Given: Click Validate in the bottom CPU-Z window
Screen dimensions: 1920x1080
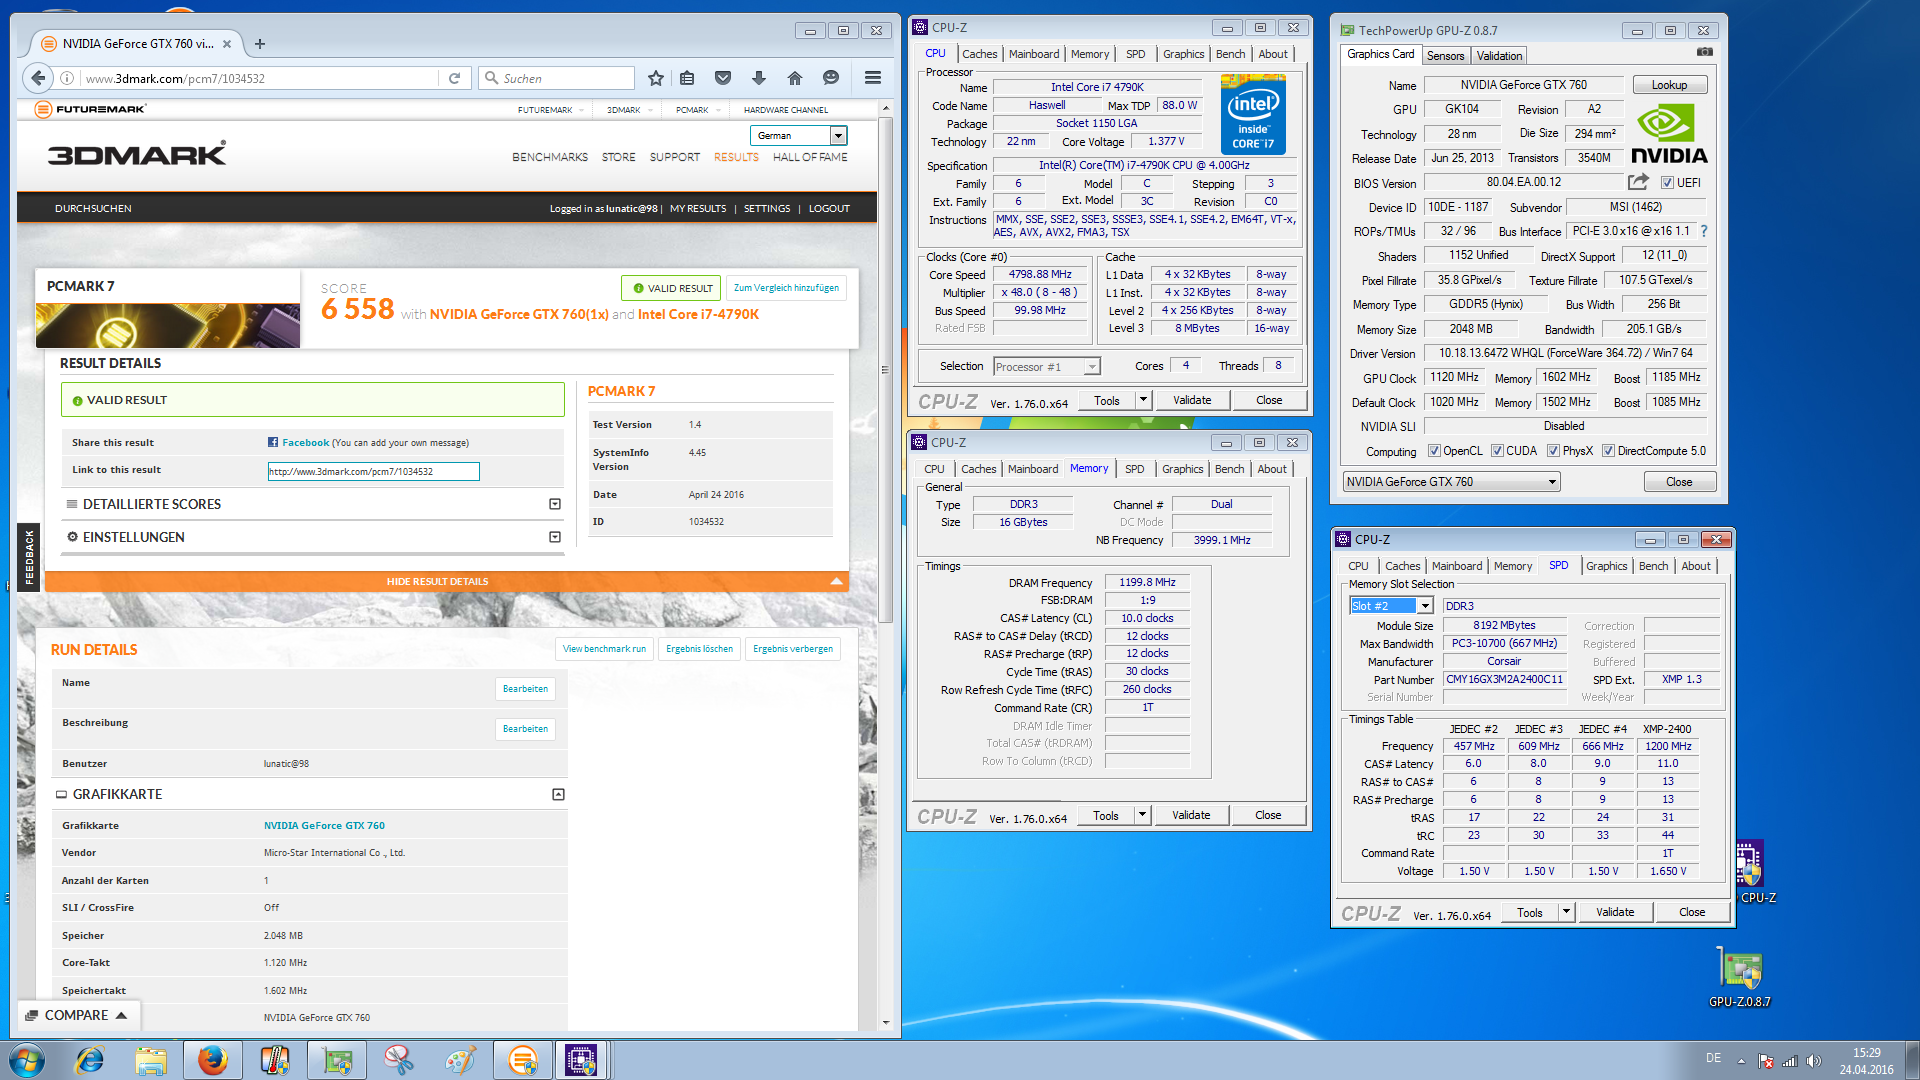Looking at the screenshot, I should click(x=1615, y=912).
